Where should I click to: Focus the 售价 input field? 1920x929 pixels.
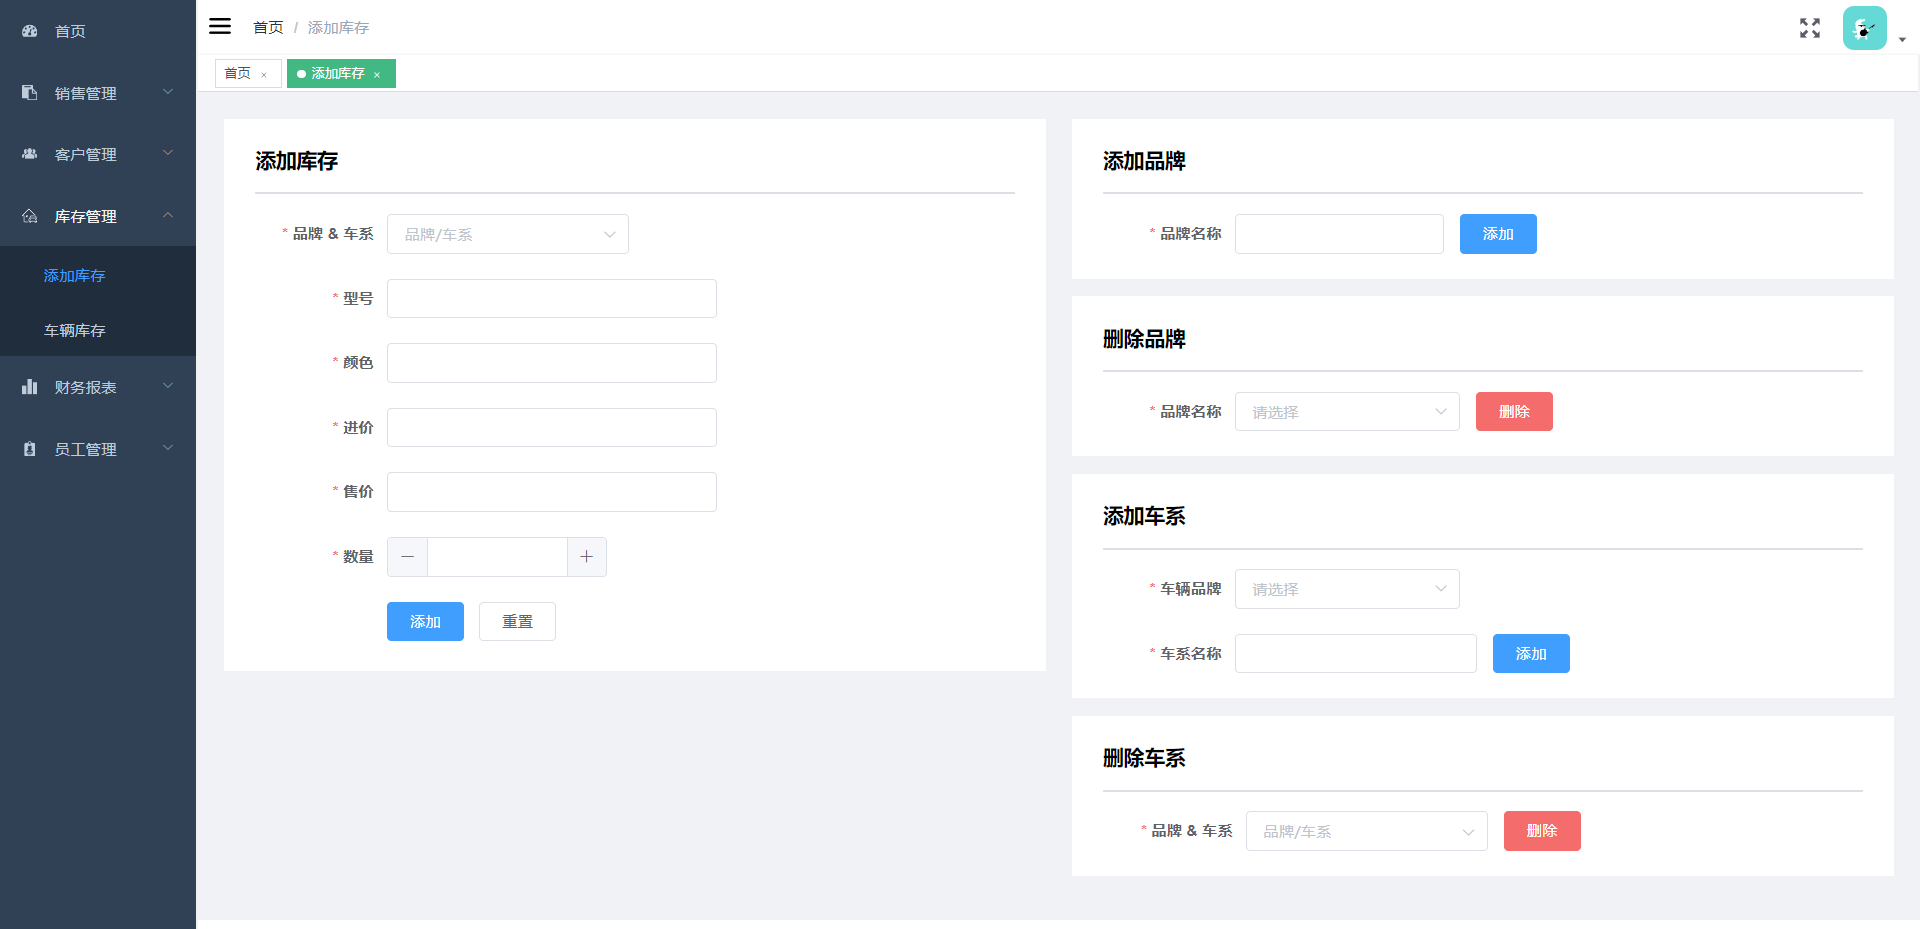[552, 492]
